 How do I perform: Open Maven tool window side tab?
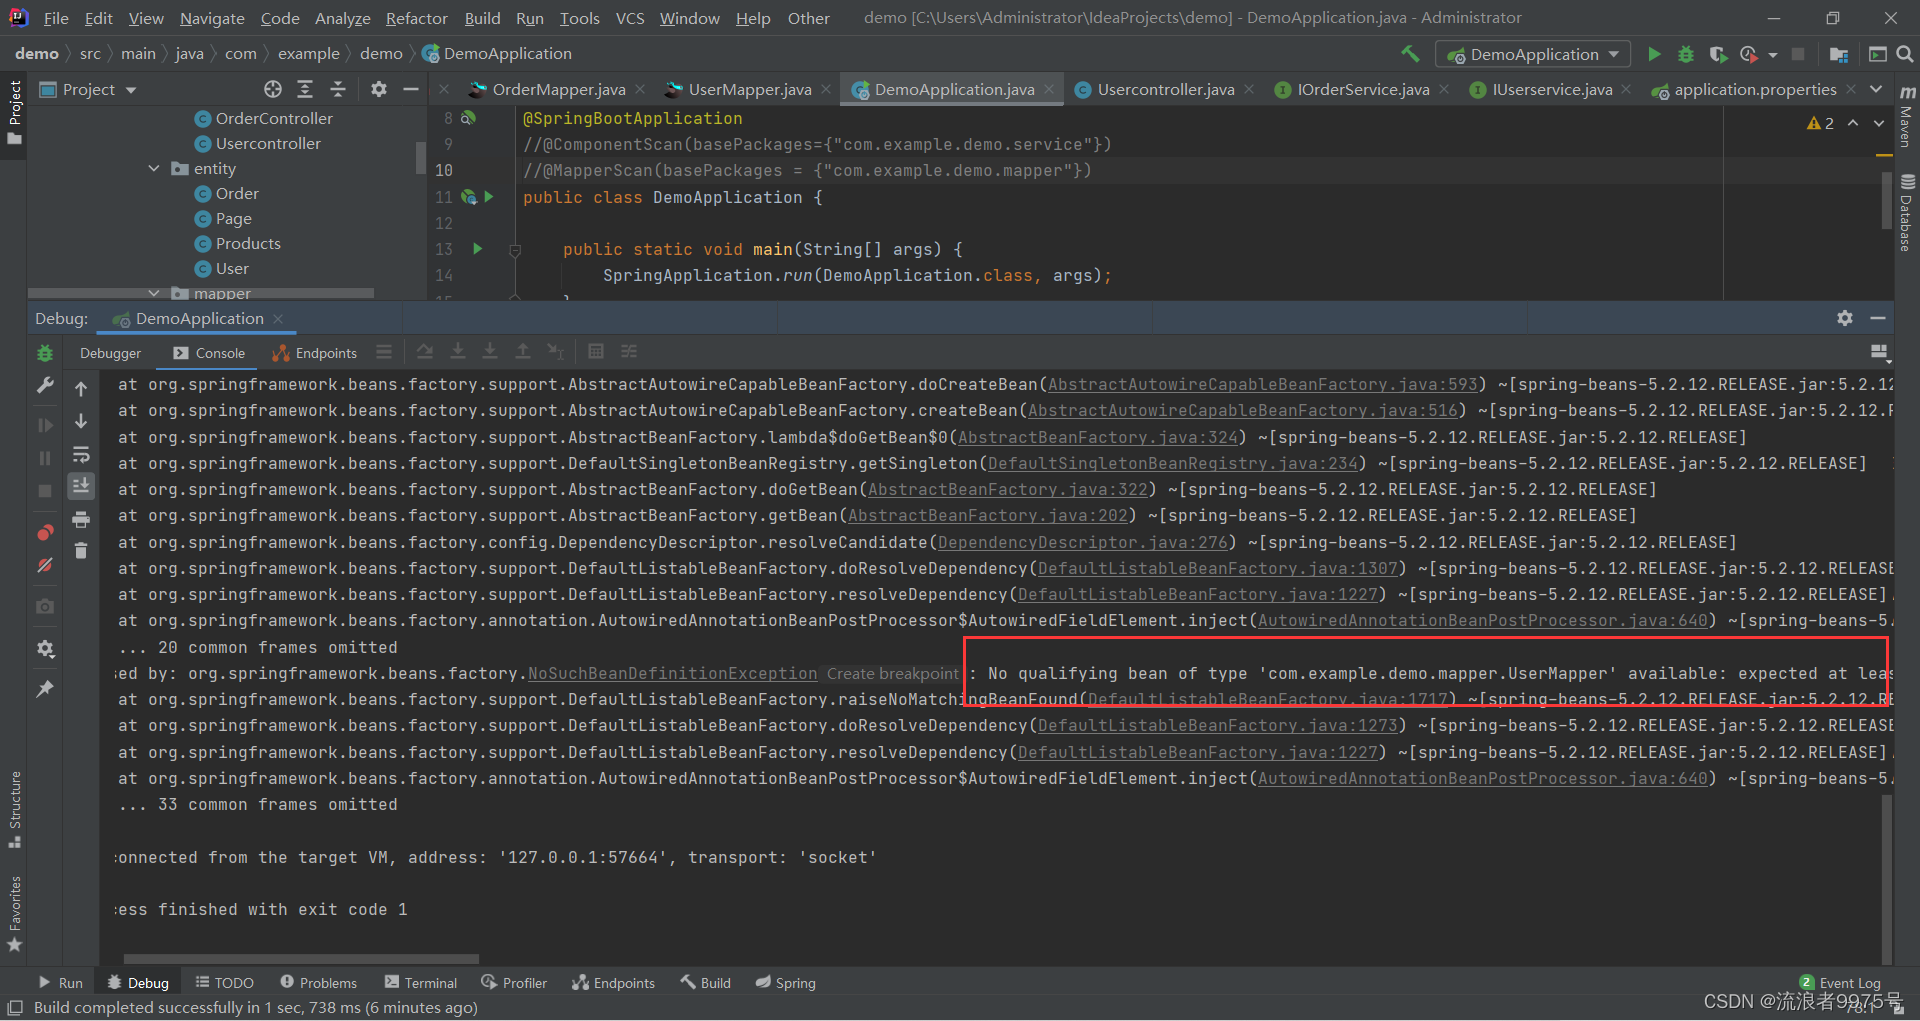point(1907,116)
